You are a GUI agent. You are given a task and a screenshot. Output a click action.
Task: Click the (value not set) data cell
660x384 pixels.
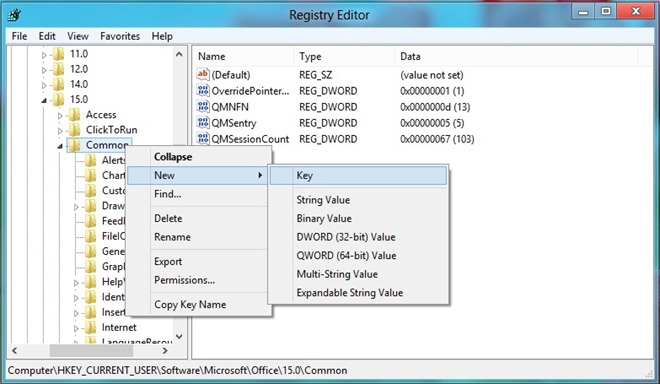(431, 75)
